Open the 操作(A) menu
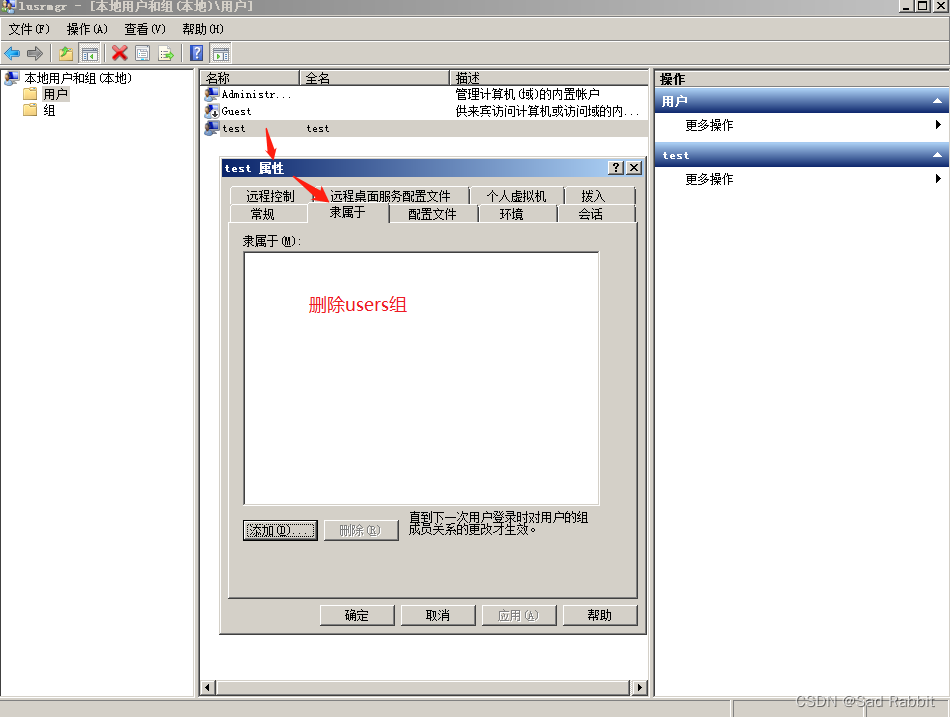Image resolution: width=950 pixels, height=717 pixels. 87,29
